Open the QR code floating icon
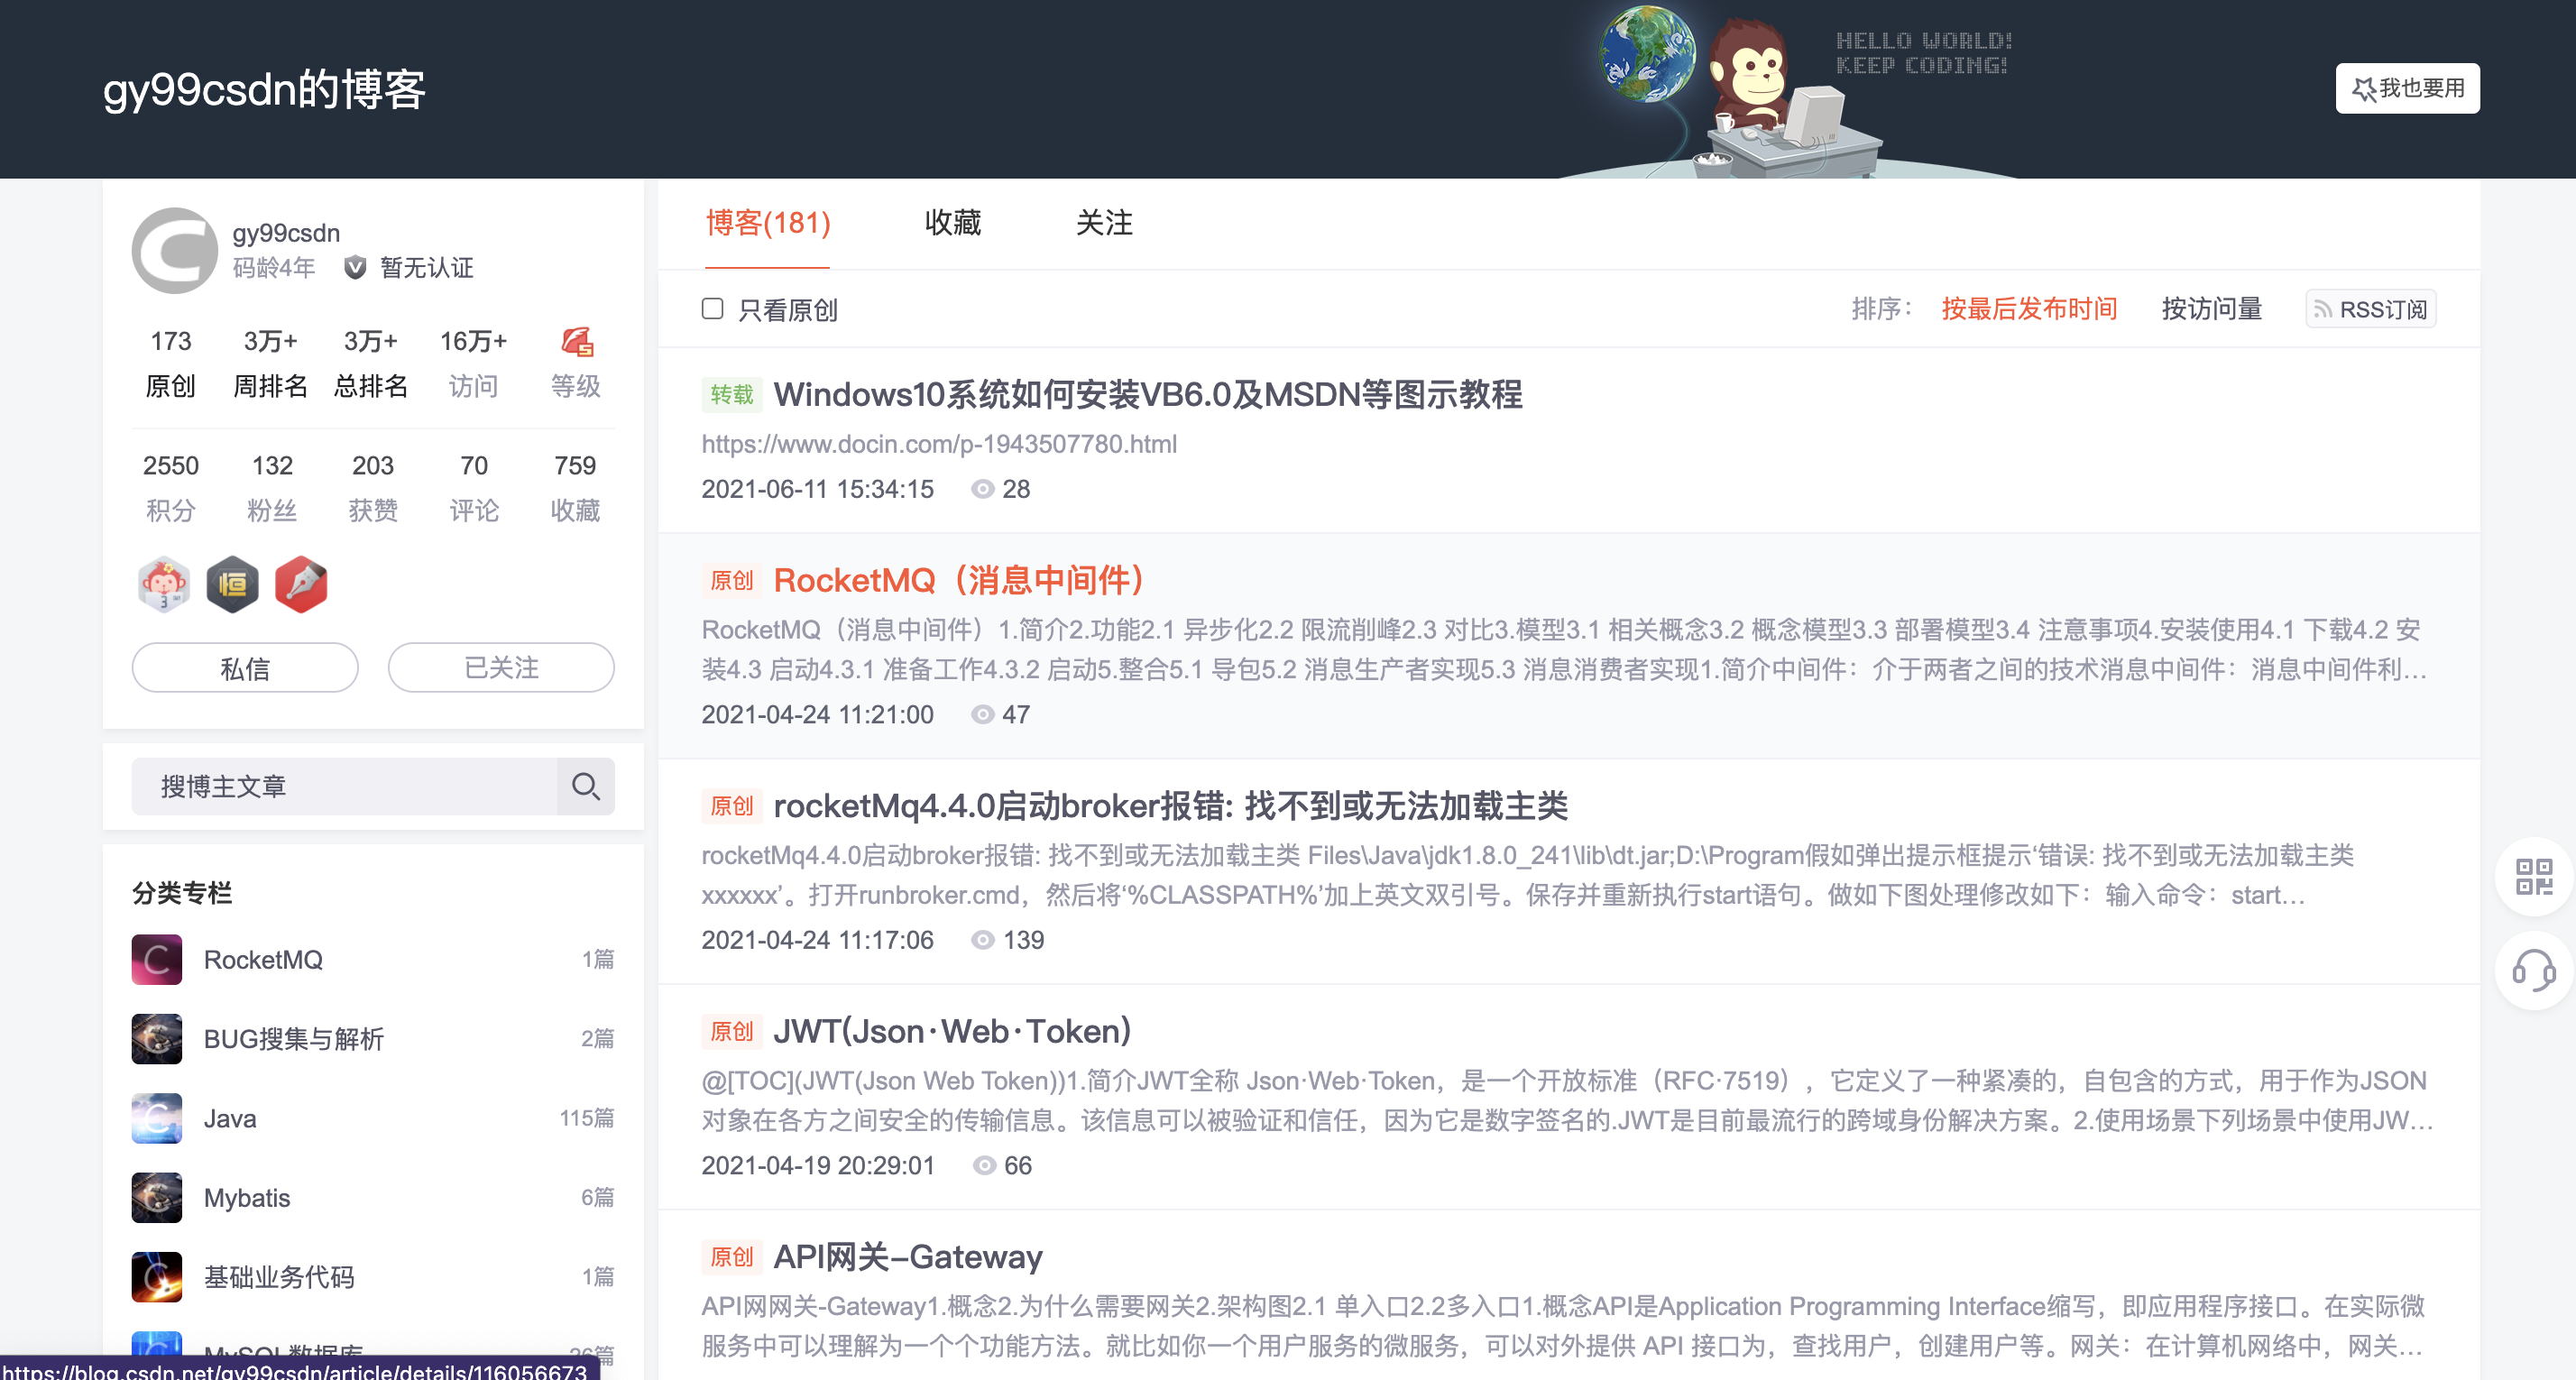Viewport: 2576px width, 1380px height. (2534, 877)
